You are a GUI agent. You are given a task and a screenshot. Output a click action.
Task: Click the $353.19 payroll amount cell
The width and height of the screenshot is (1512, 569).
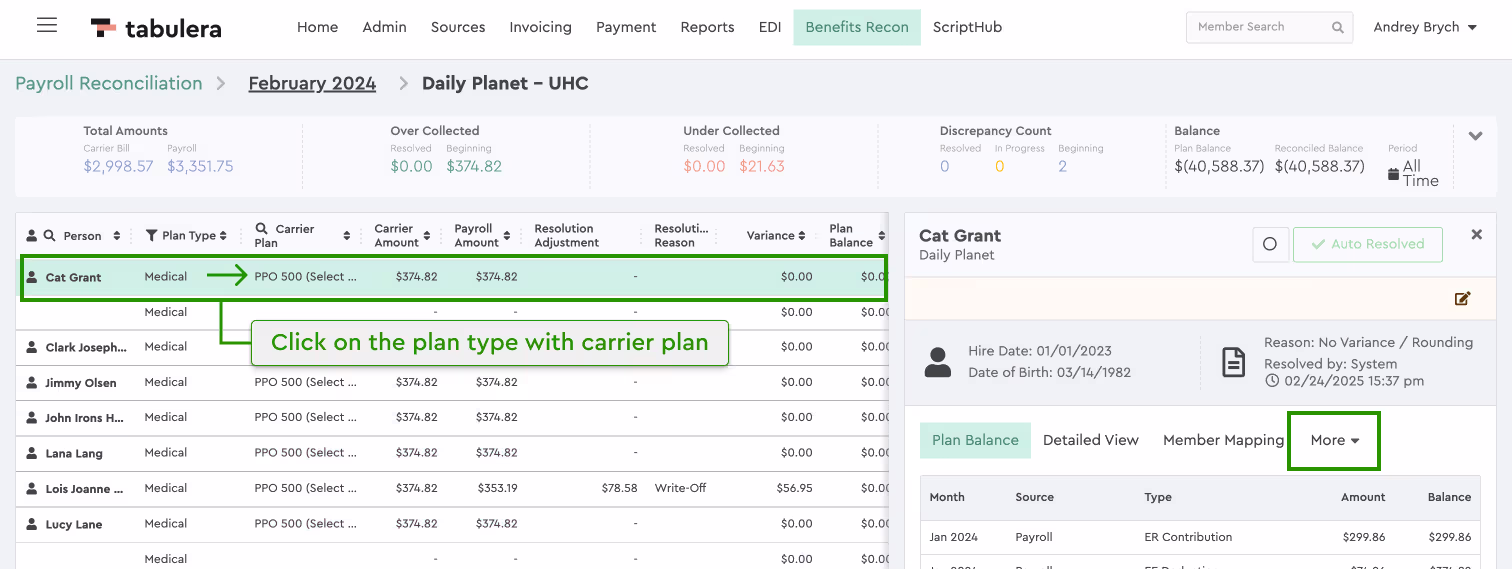[x=497, y=488]
